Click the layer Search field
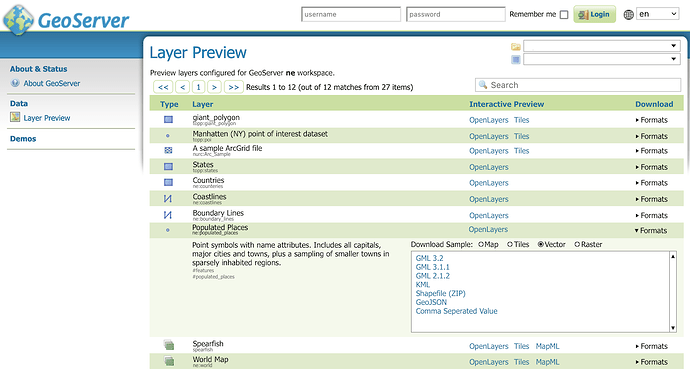The height and width of the screenshot is (373, 690). click(578, 85)
